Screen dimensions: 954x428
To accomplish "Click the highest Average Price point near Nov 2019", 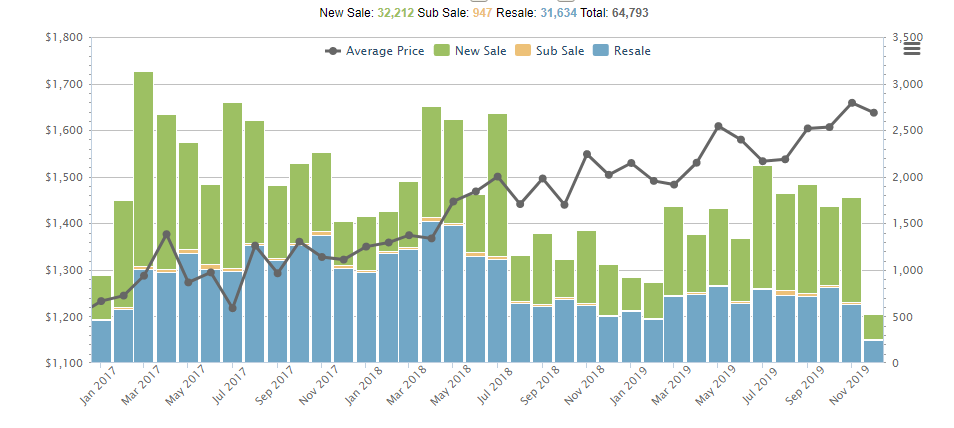I will click(851, 103).
